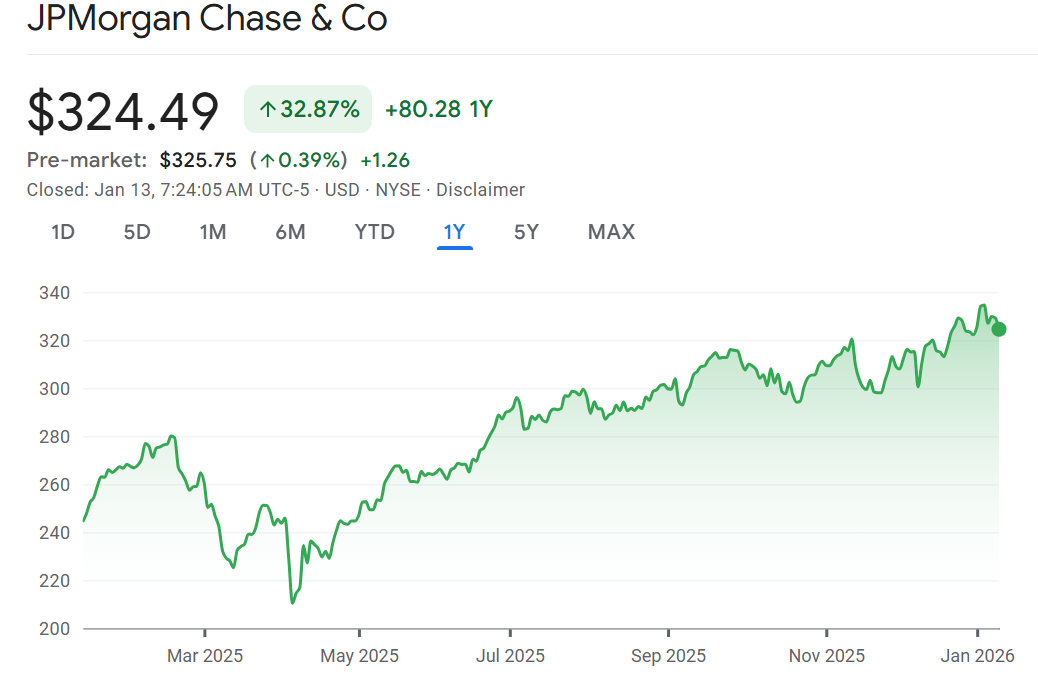Click the $324.49 stock price

point(123,111)
